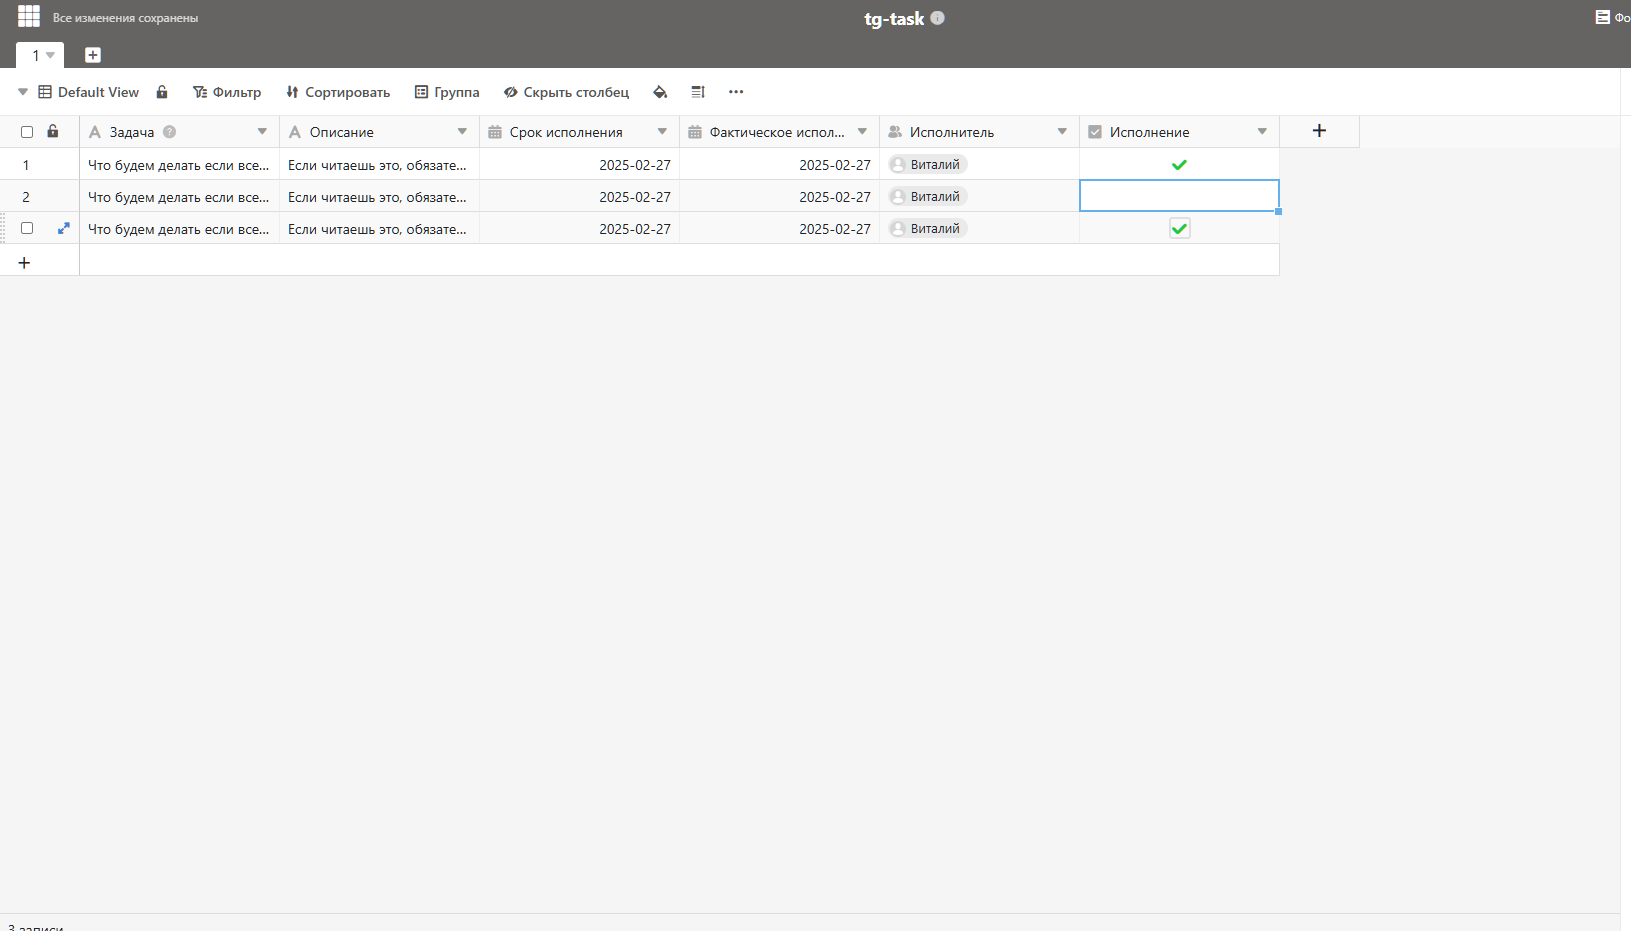
Task: Select row one Фактическое исполнение date
Action: [780, 164]
